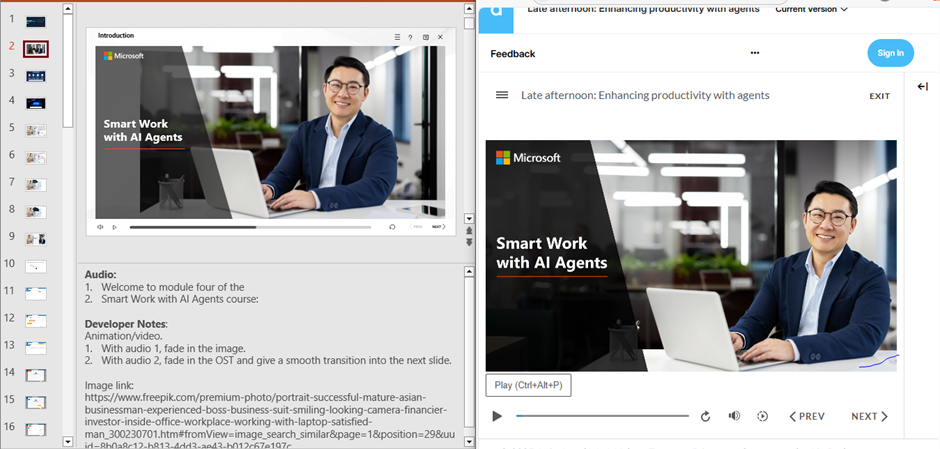940x449 pixels.
Task: Open the course player hamburger menu
Action: 502,95
